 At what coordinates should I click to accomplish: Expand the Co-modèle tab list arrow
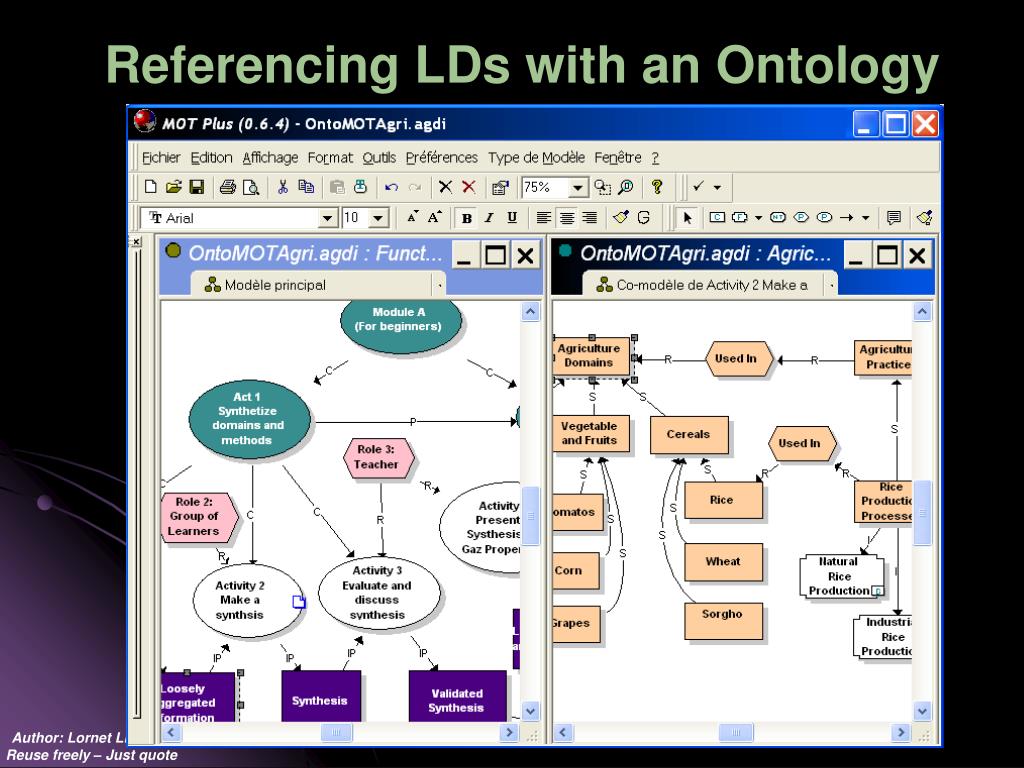tap(831, 285)
